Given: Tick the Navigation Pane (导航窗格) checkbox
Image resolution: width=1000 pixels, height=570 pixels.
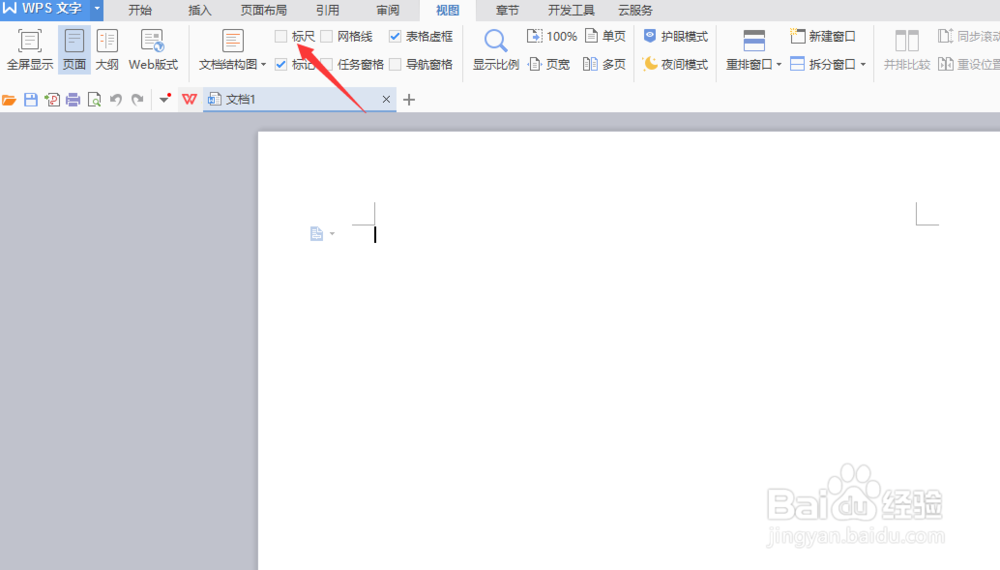Looking at the screenshot, I should pos(395,64).
